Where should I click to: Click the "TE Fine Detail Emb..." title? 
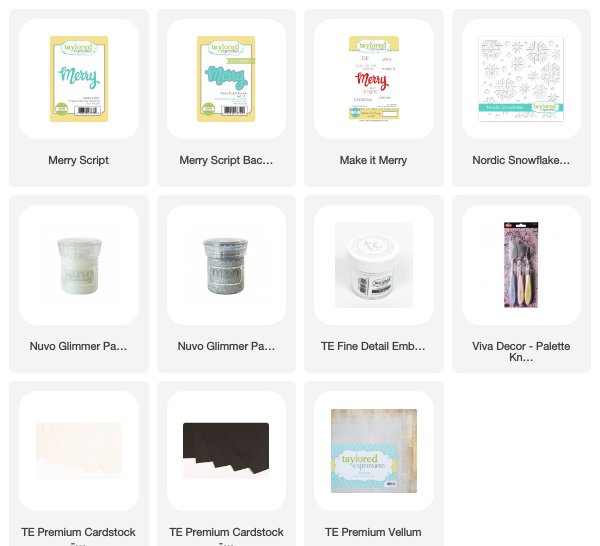(x=373, y=346)
